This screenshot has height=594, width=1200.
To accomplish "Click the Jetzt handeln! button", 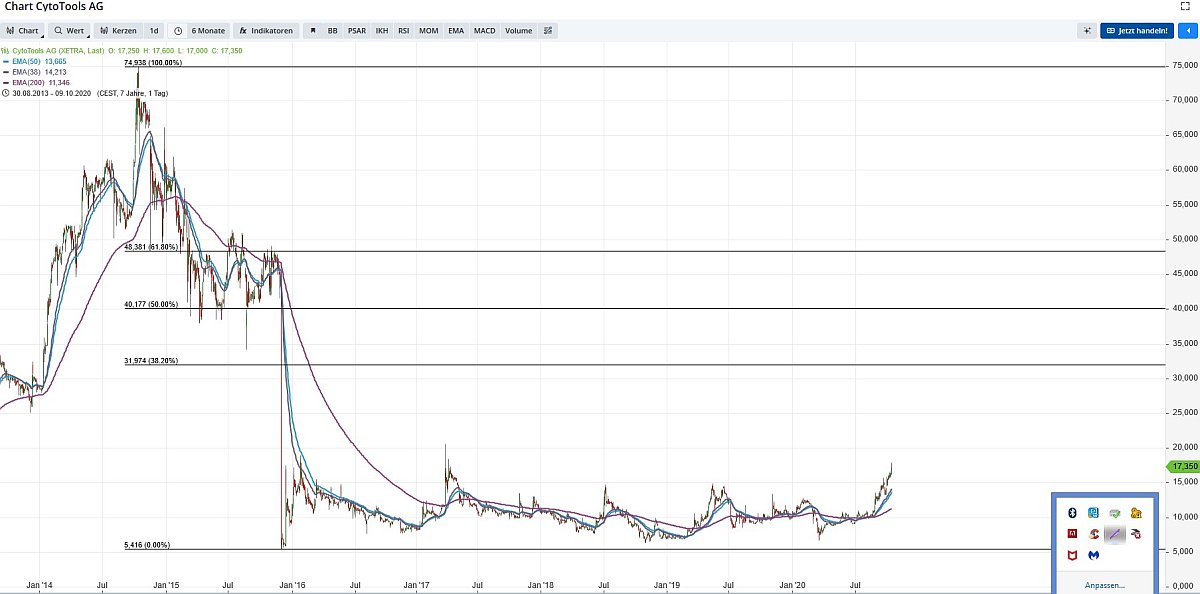I will tap(1137, 31).
